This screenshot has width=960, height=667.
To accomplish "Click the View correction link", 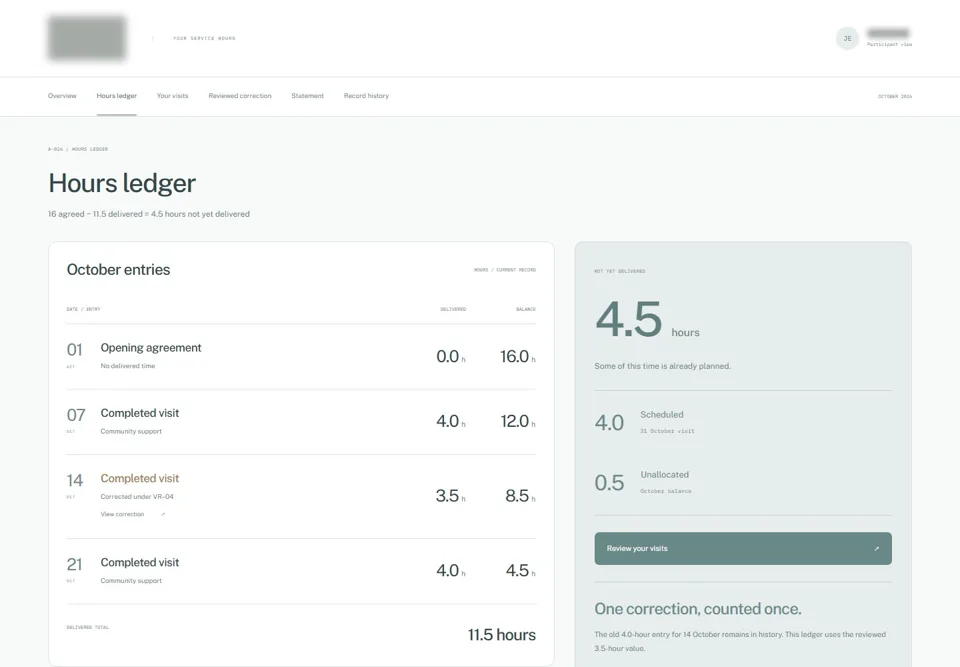I will tap(133, 514).
